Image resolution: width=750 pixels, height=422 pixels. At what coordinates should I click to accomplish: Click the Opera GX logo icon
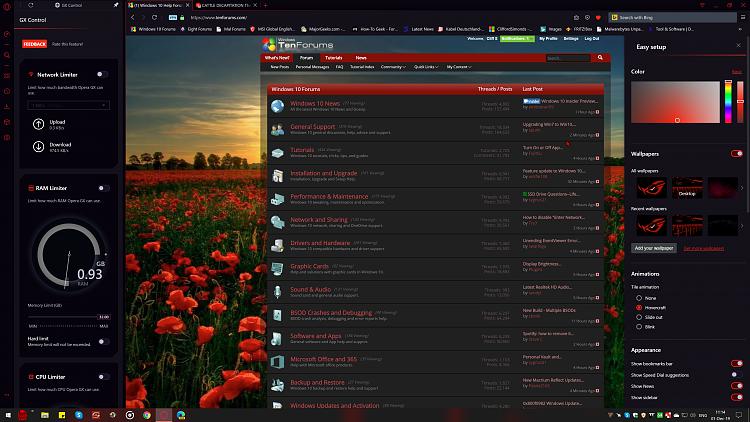(7, 5)
